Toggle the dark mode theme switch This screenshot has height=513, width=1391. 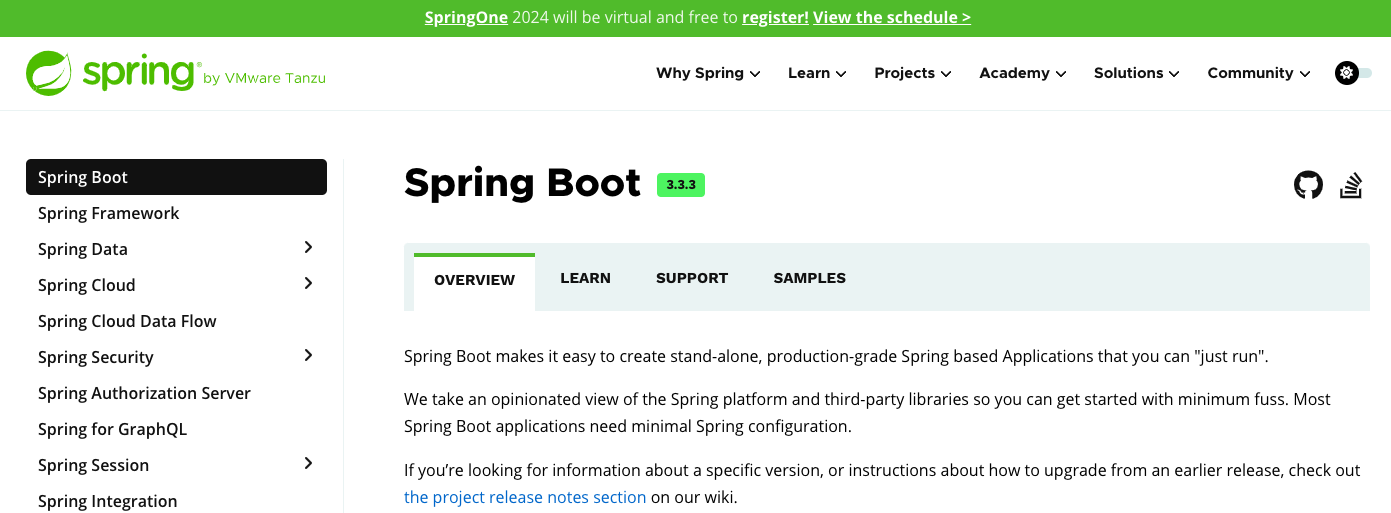[x=1352, y=73]
